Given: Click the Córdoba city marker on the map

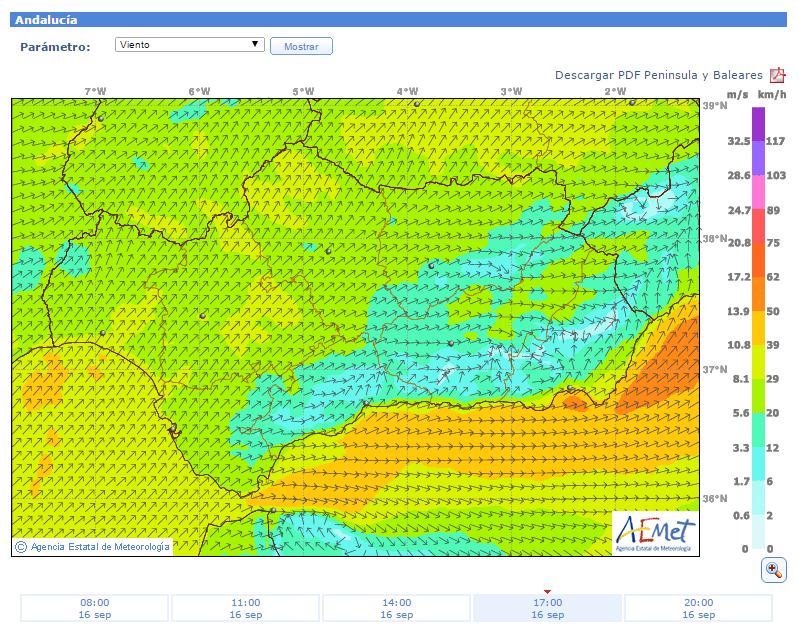Looking at the screenshot, I should pyautogui.click(x=328, y=251).
